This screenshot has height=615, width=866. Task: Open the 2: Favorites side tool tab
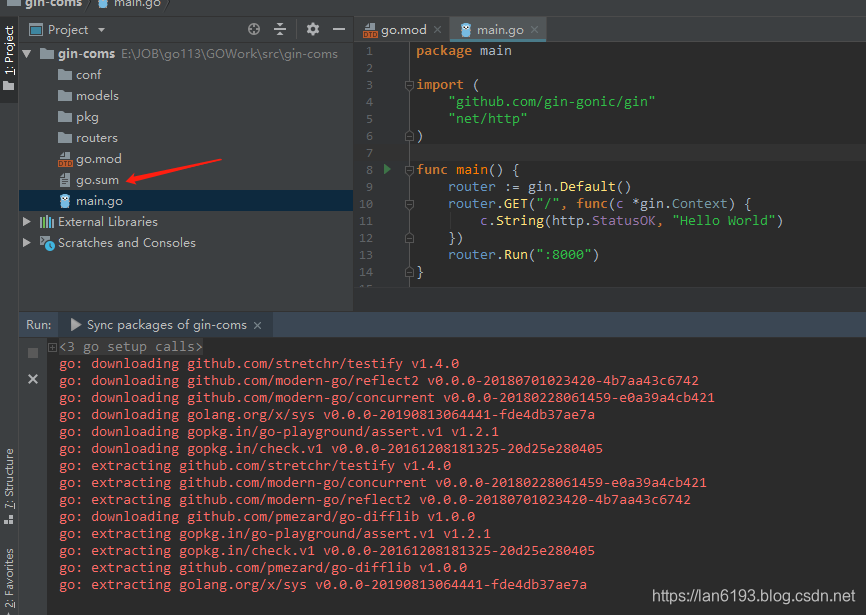click(9, 579)
